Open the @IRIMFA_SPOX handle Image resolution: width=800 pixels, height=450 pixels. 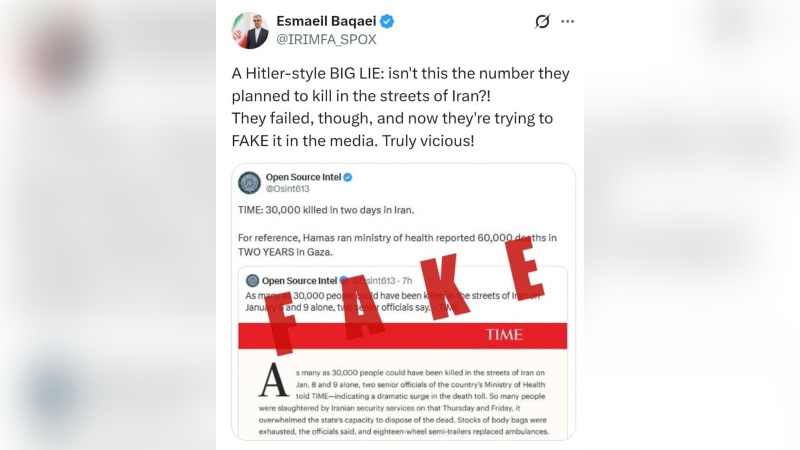(324, 39)
